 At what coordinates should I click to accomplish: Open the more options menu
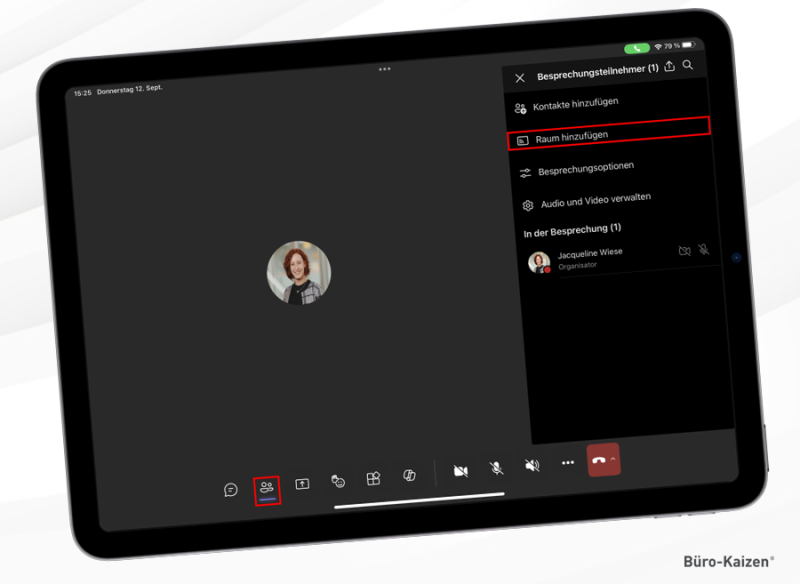[567, 462]
